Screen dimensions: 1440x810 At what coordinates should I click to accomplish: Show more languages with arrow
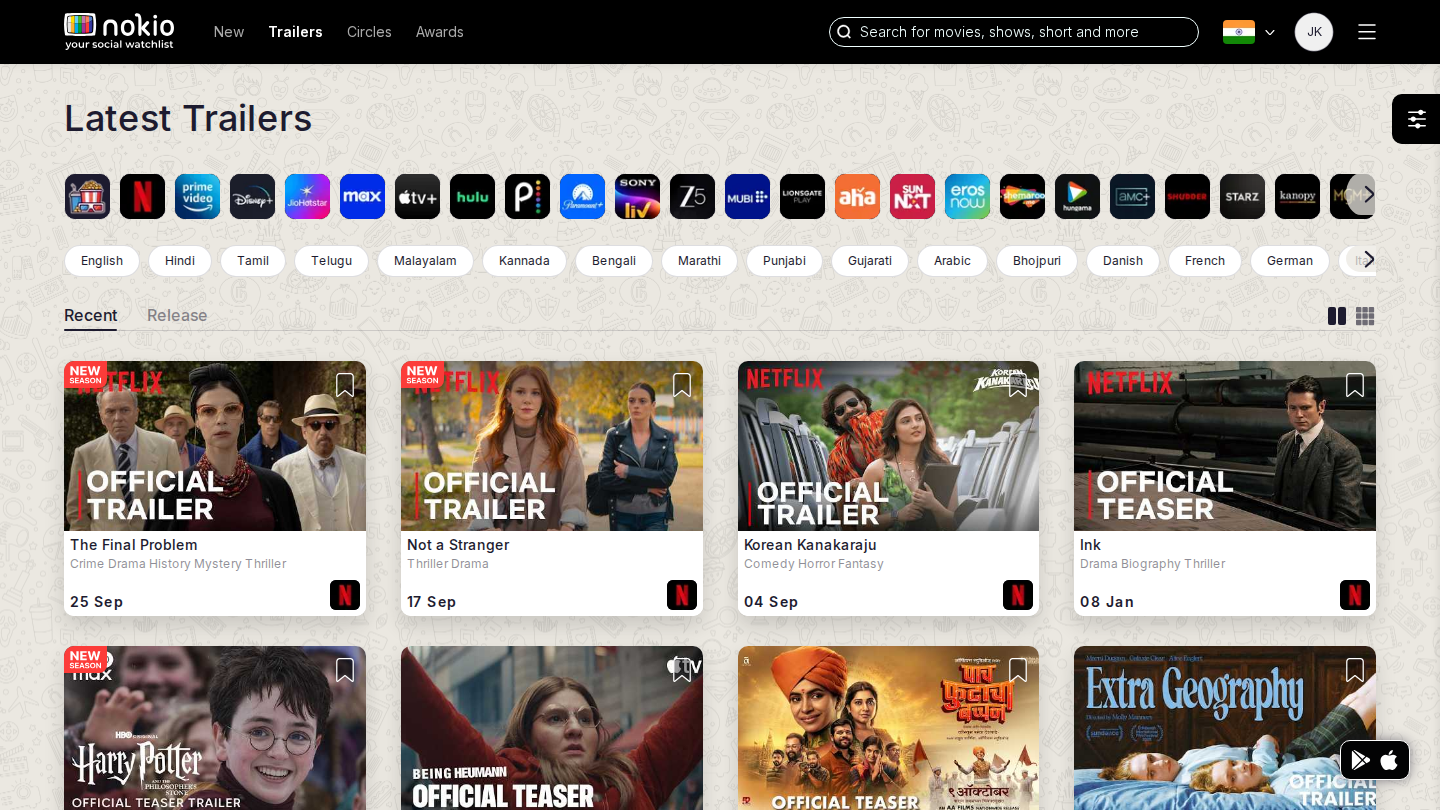click(x=1369, y=259)
